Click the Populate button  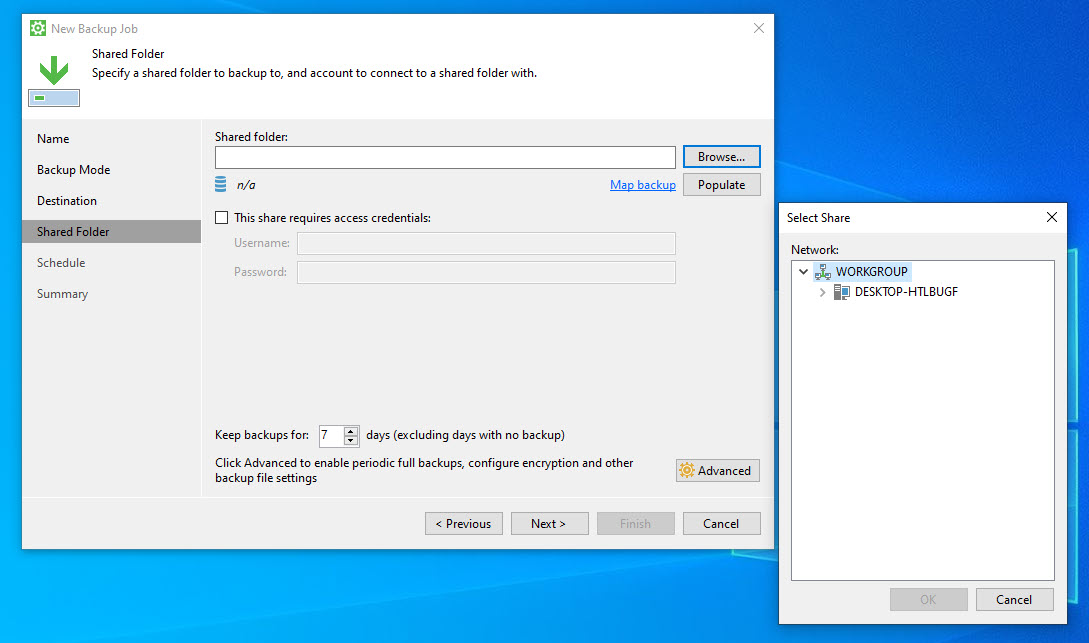coord(721,185)
